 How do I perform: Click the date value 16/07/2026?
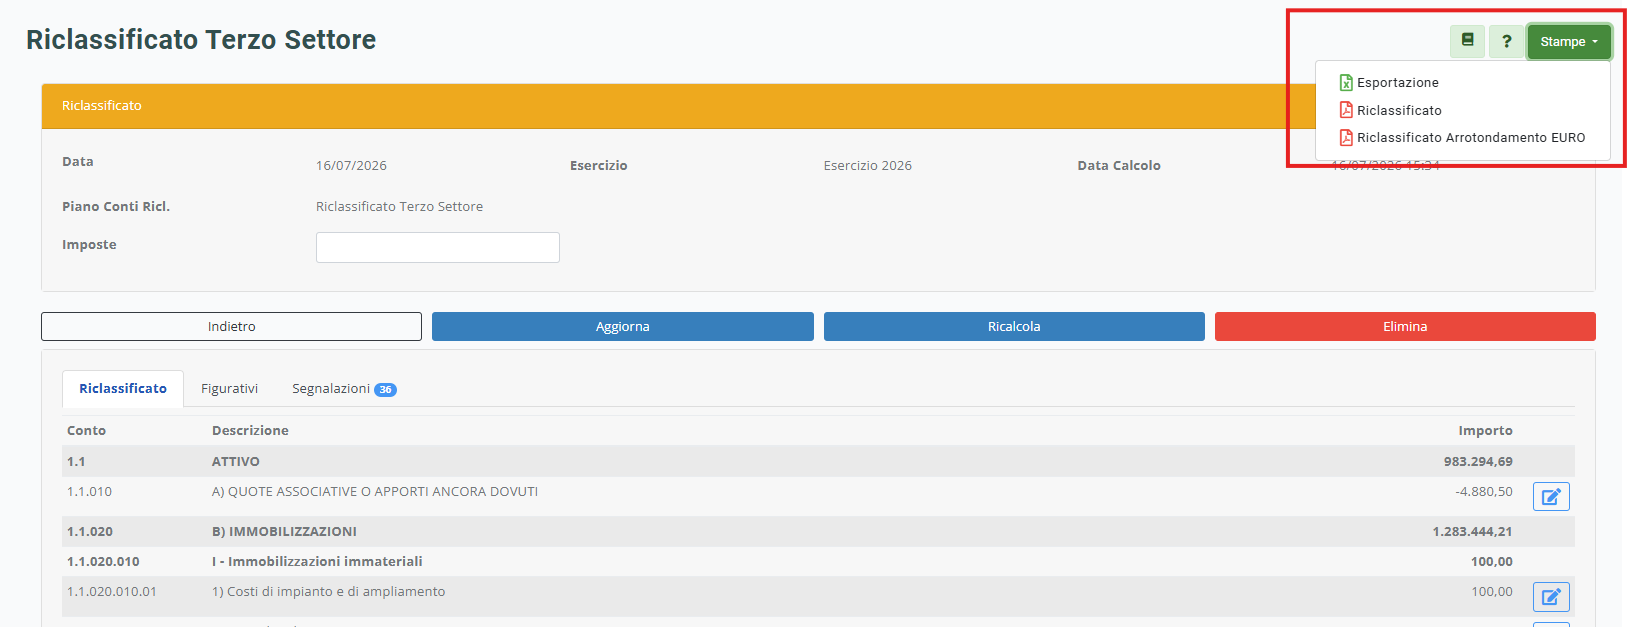[351, 166]
